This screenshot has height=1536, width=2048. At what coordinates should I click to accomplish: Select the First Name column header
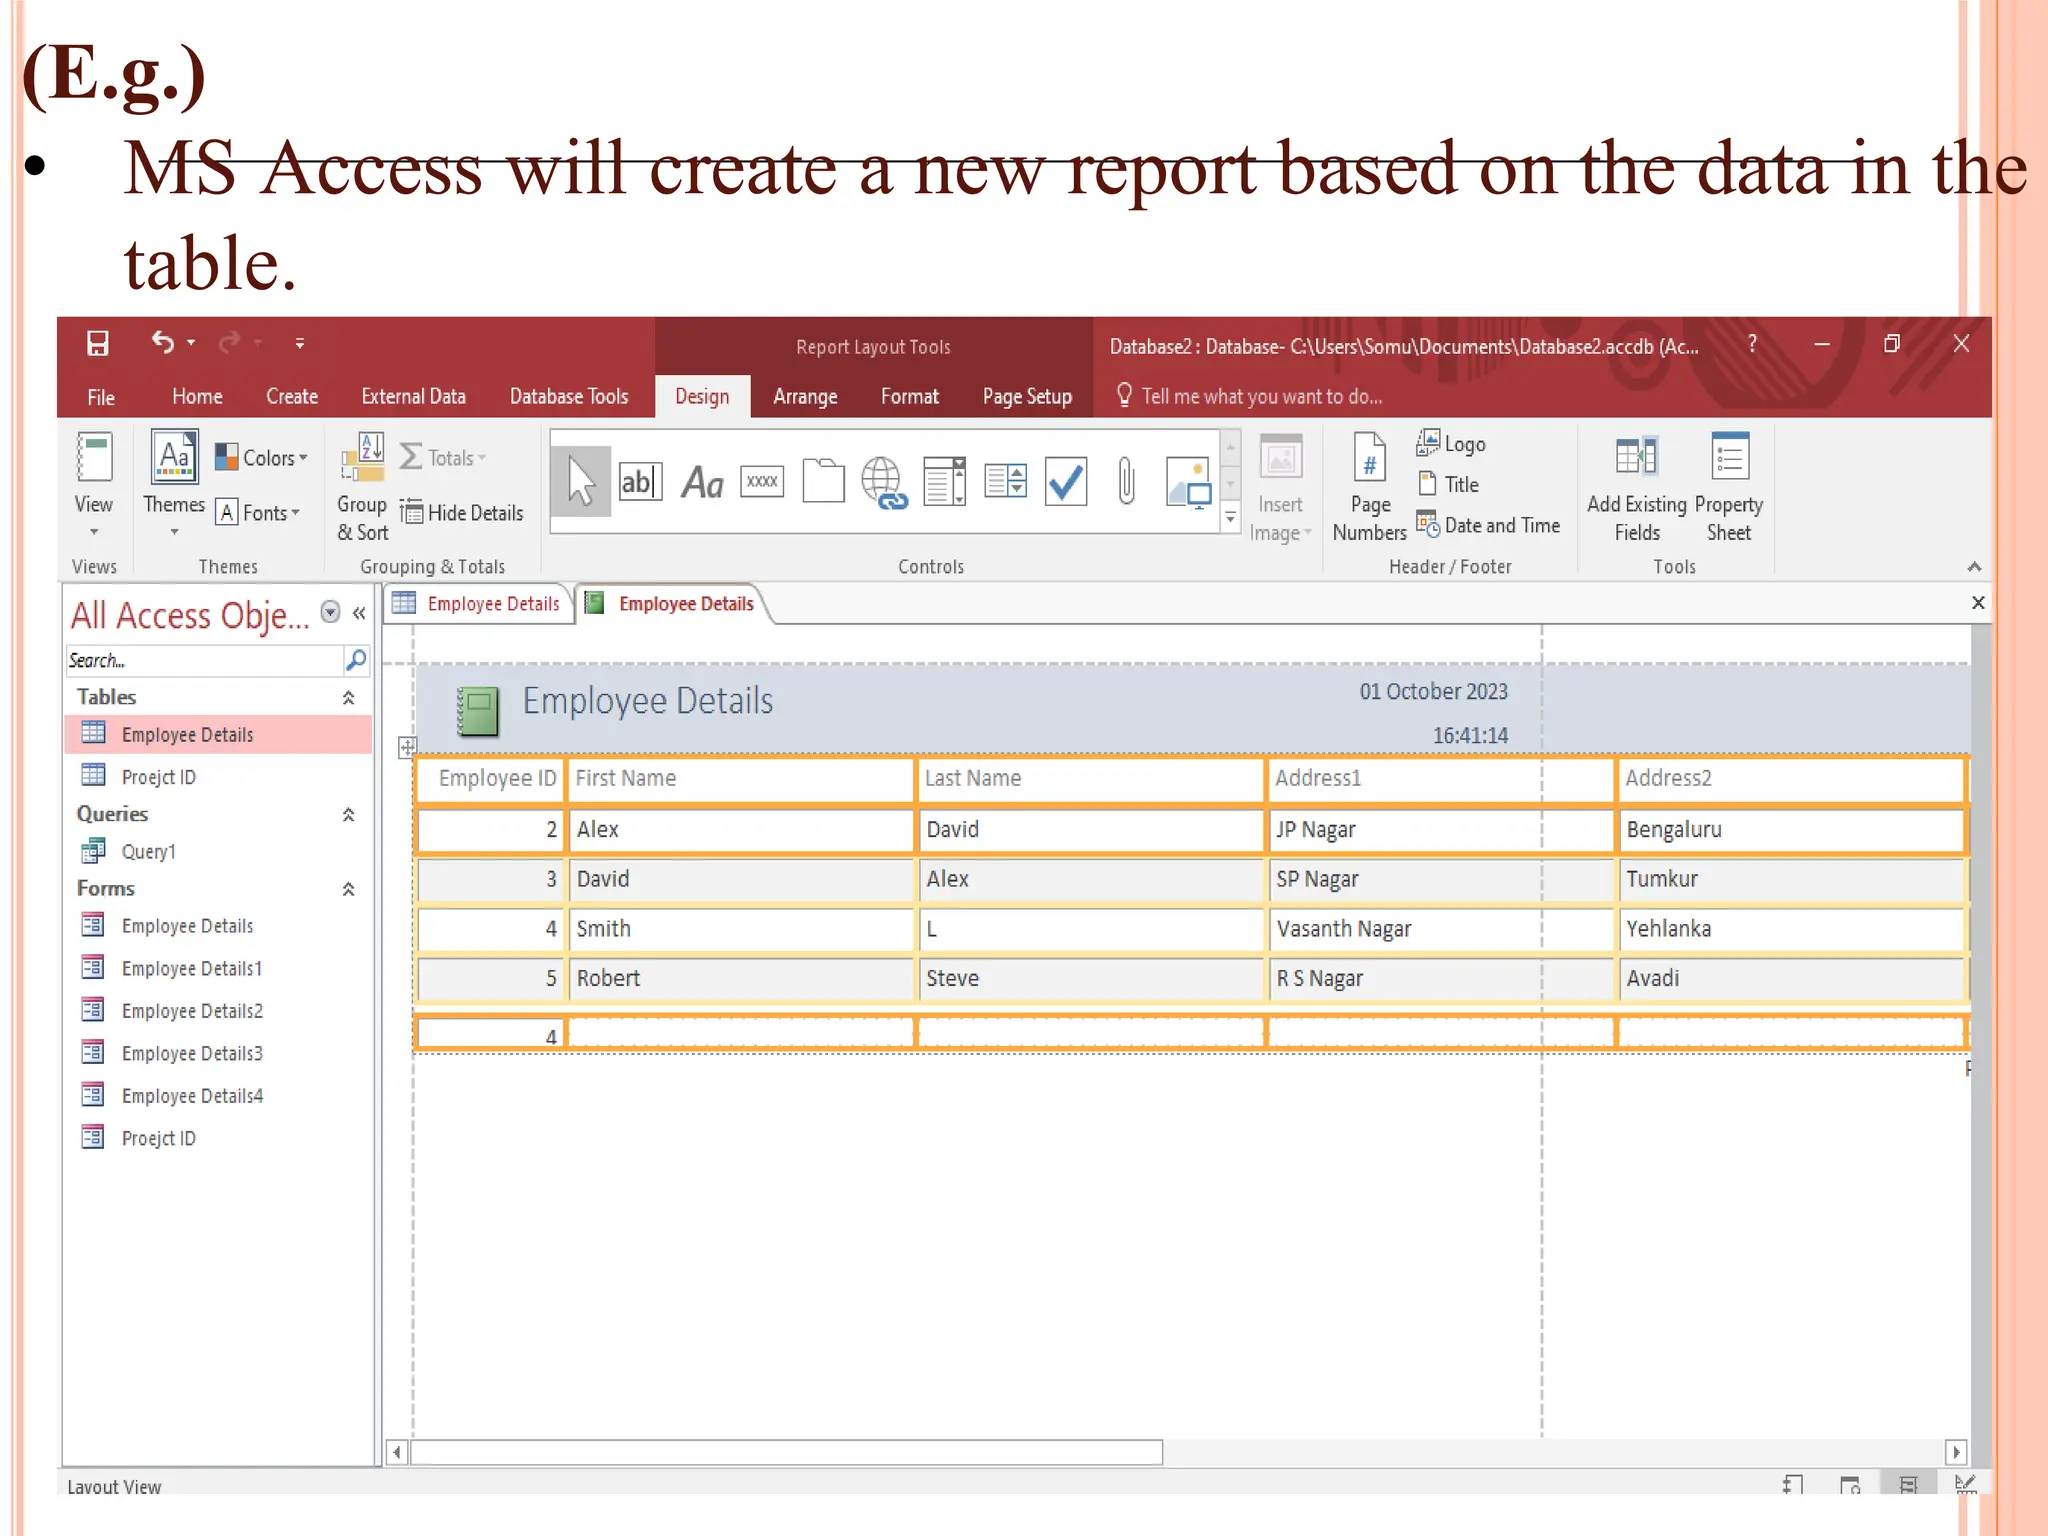pos(740,778)
